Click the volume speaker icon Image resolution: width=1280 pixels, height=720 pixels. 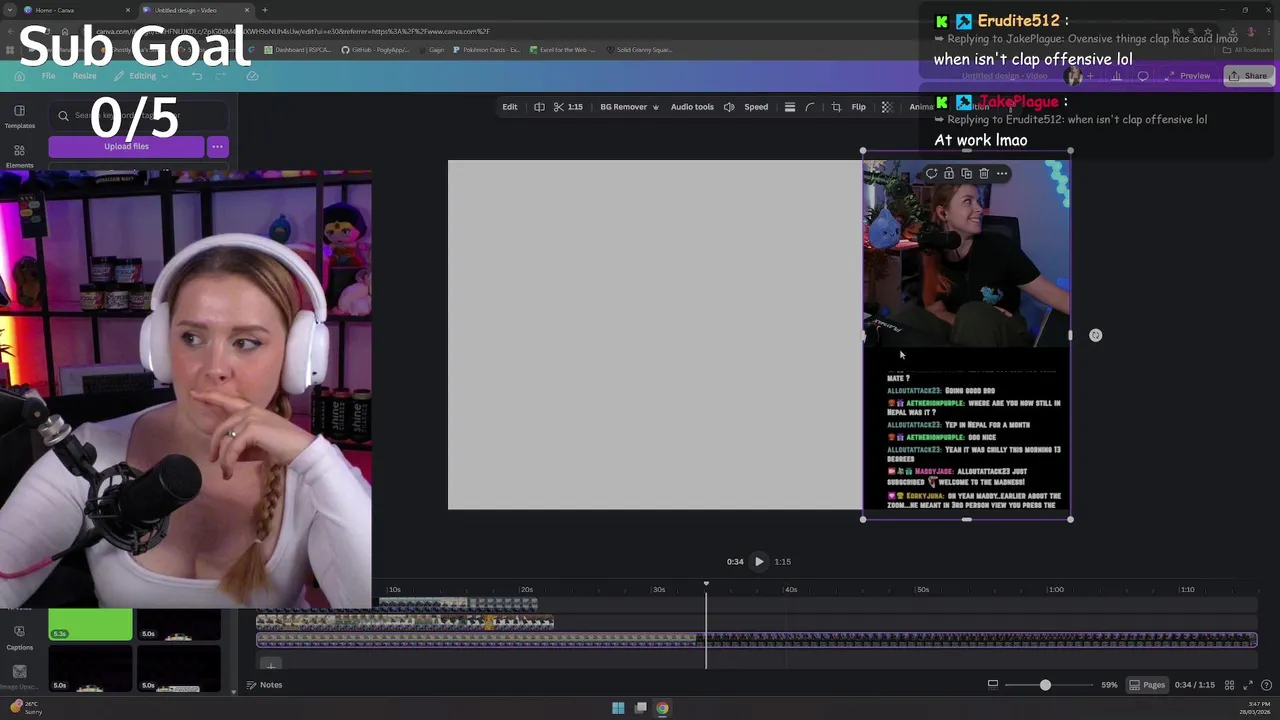coord(729,107)
